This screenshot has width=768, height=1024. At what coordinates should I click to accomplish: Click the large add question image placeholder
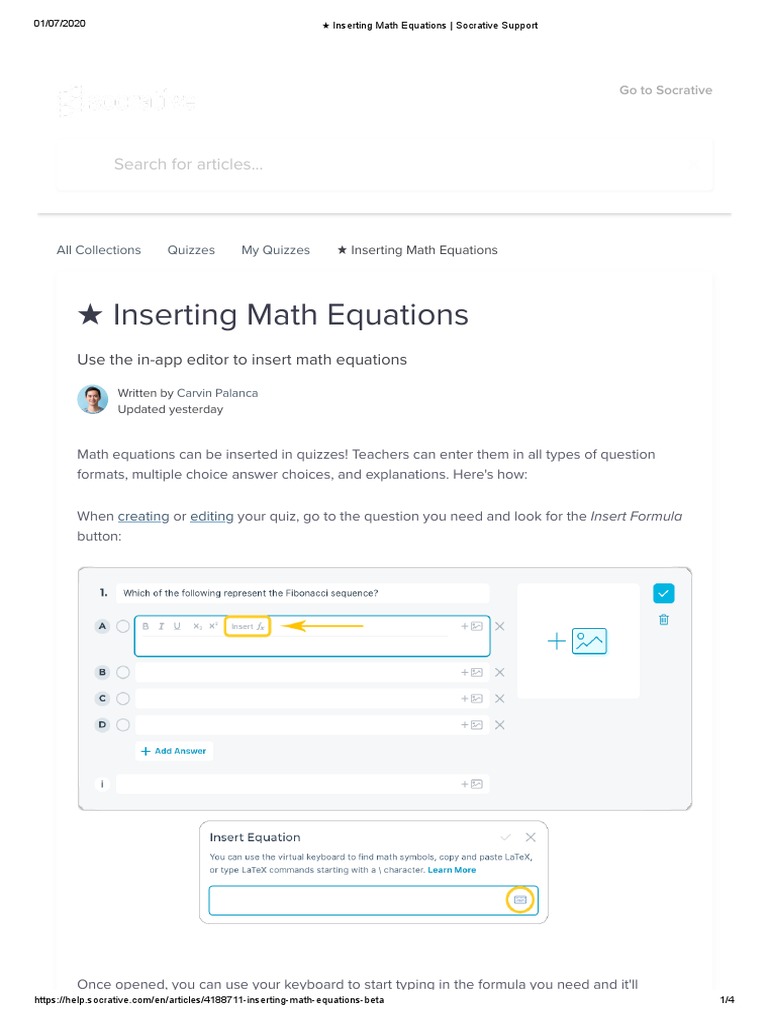(578, 641)
